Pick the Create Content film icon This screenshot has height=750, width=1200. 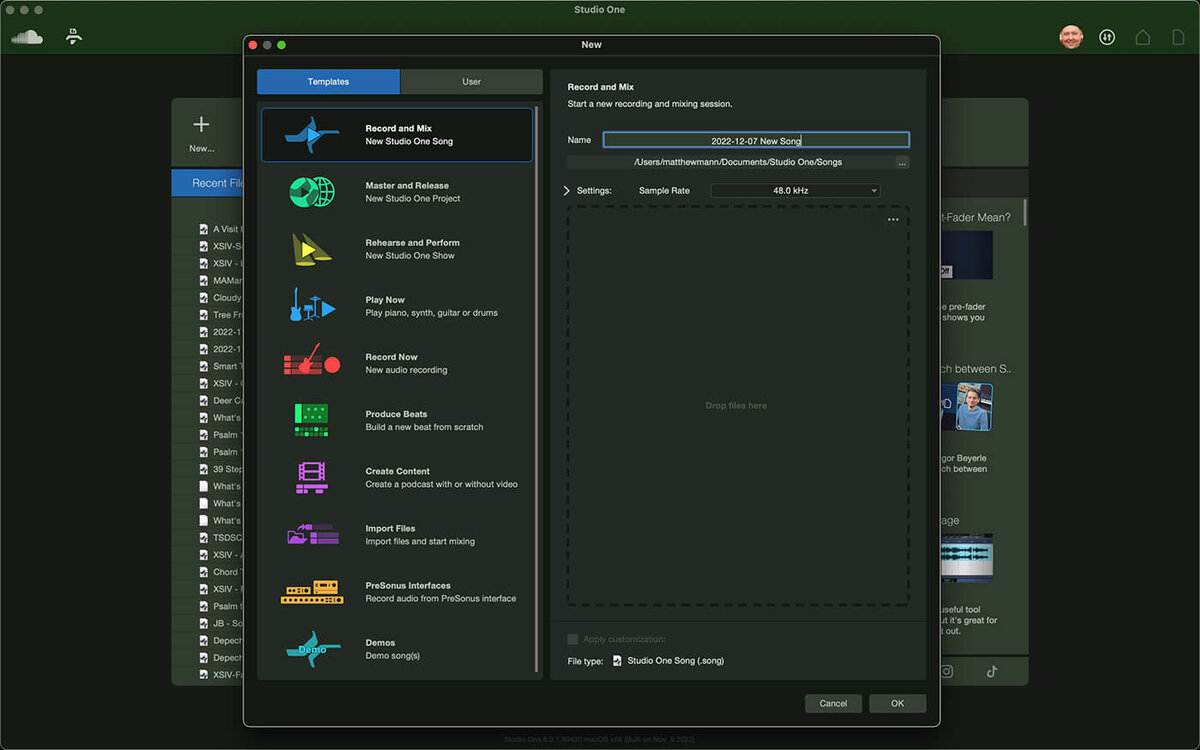coord(311,477)
